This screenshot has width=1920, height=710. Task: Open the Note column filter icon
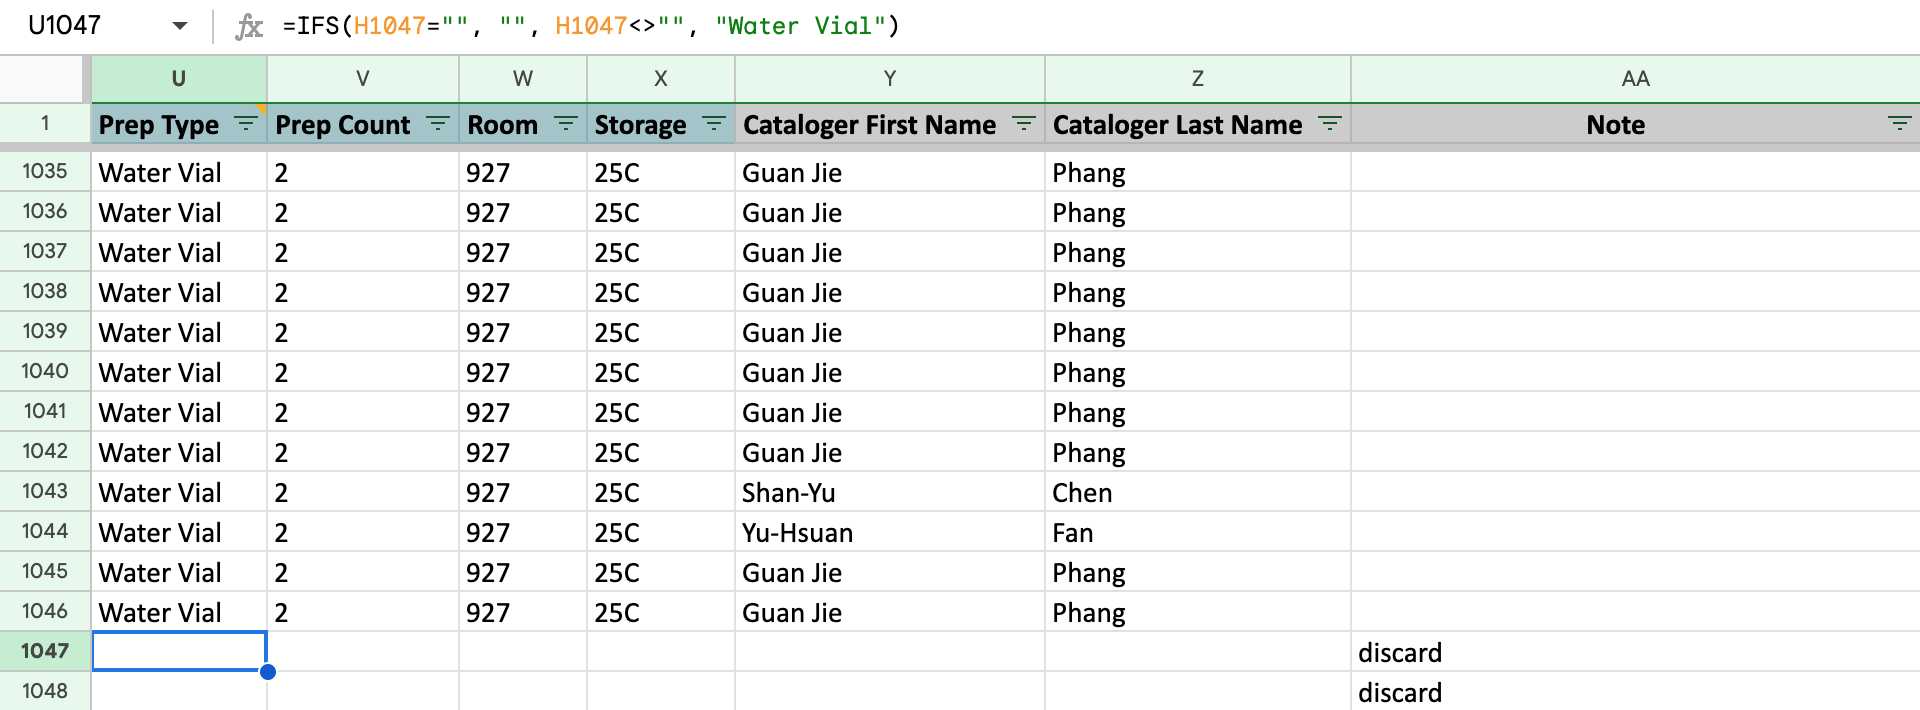pyautogui.click(x=1899, y=124)
